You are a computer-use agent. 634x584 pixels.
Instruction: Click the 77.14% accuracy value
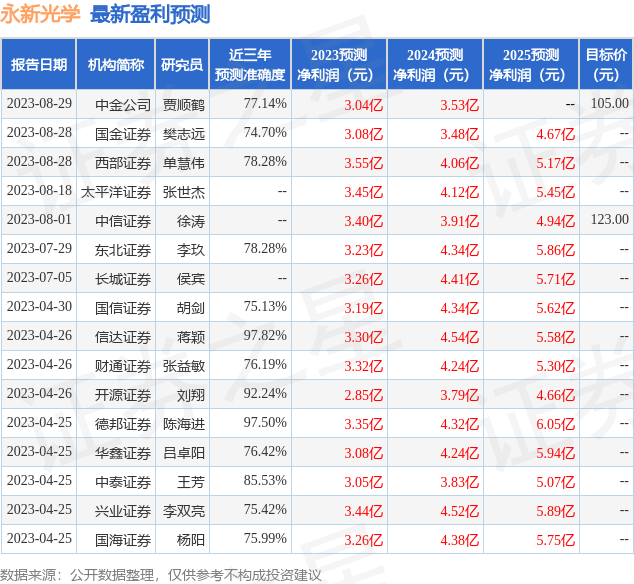coord(265,104)
